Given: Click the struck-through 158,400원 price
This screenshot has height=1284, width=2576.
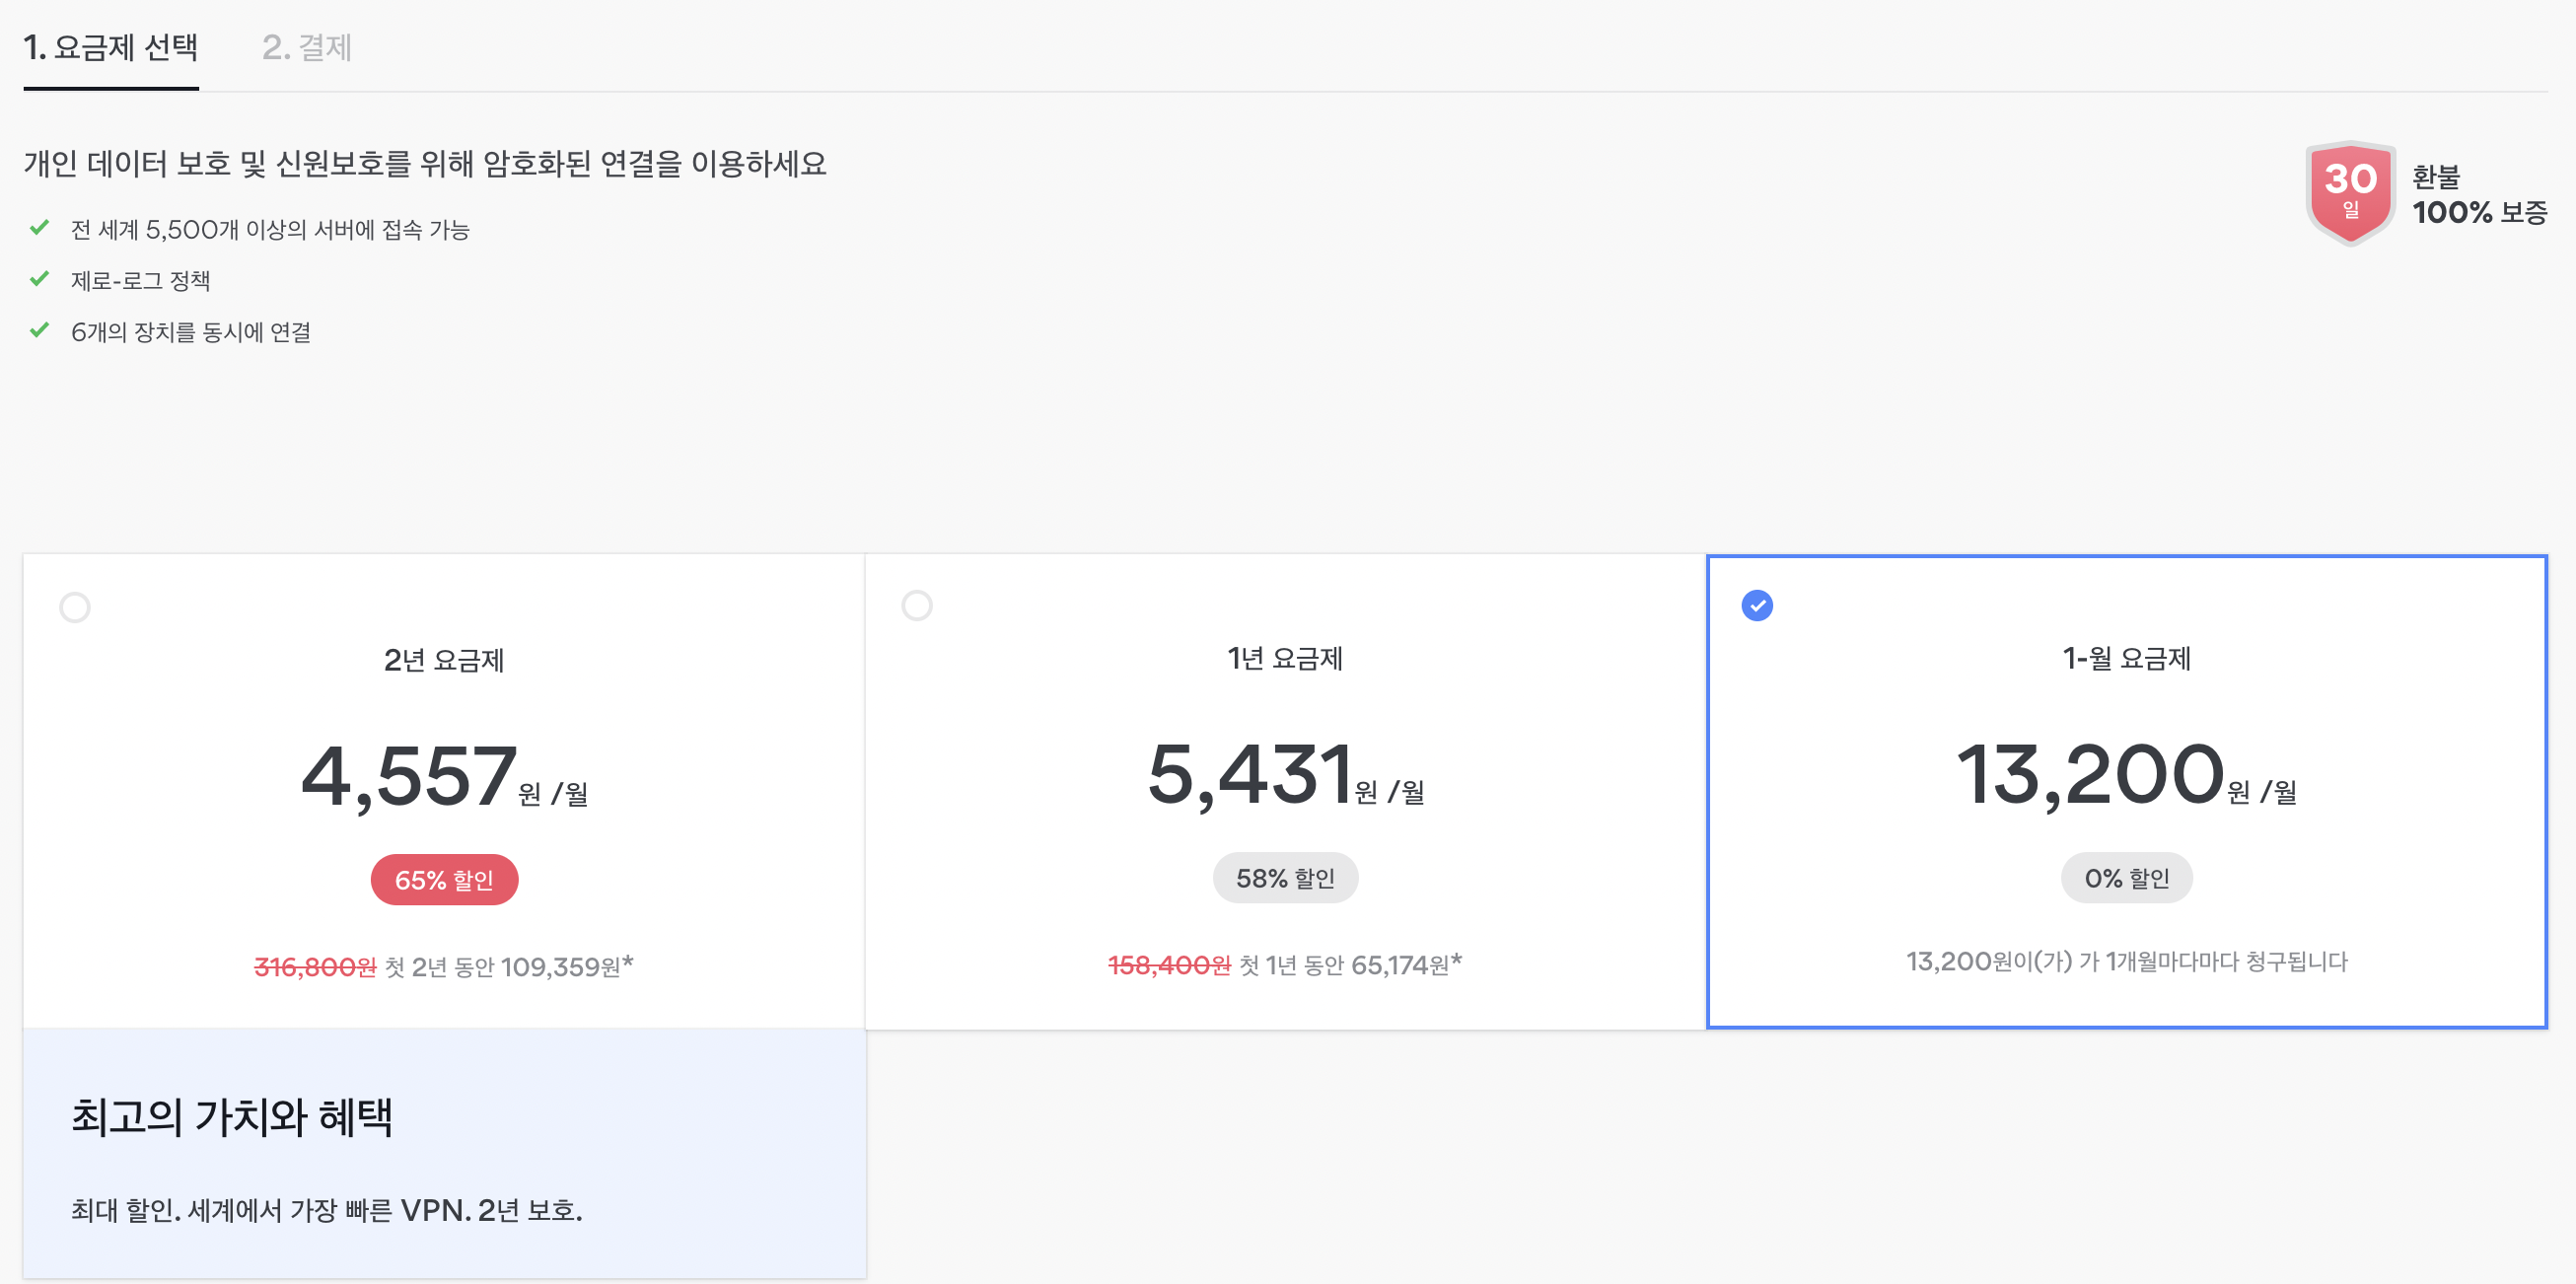Looking at the screenshot, I should pyautogui.click(x=1168, y=964).
